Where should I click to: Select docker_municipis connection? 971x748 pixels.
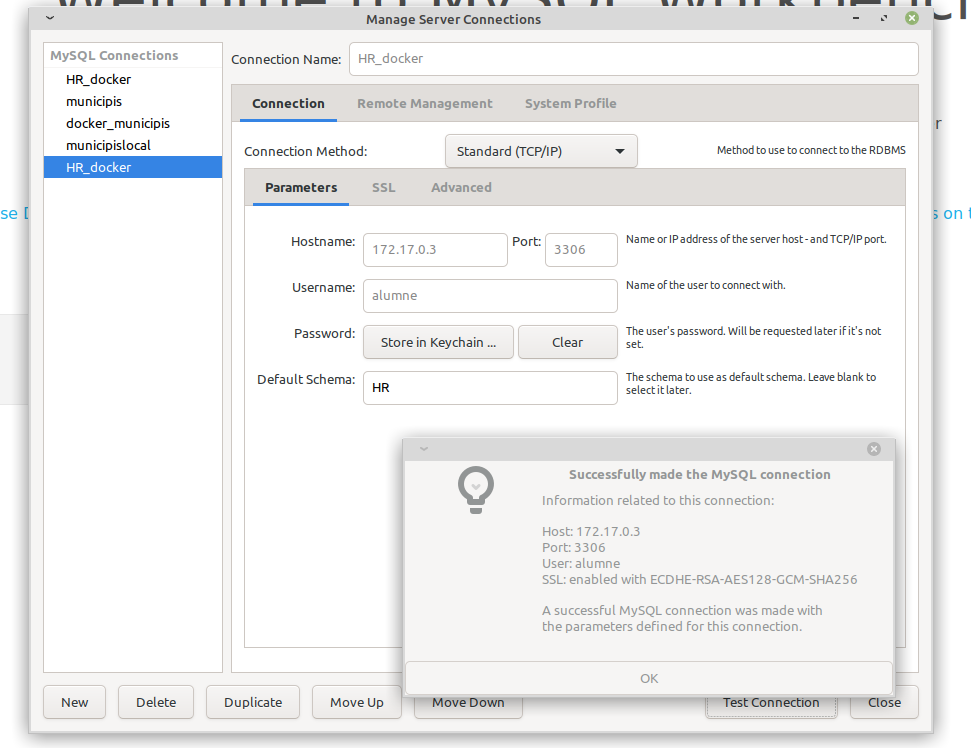coord(118,123)
